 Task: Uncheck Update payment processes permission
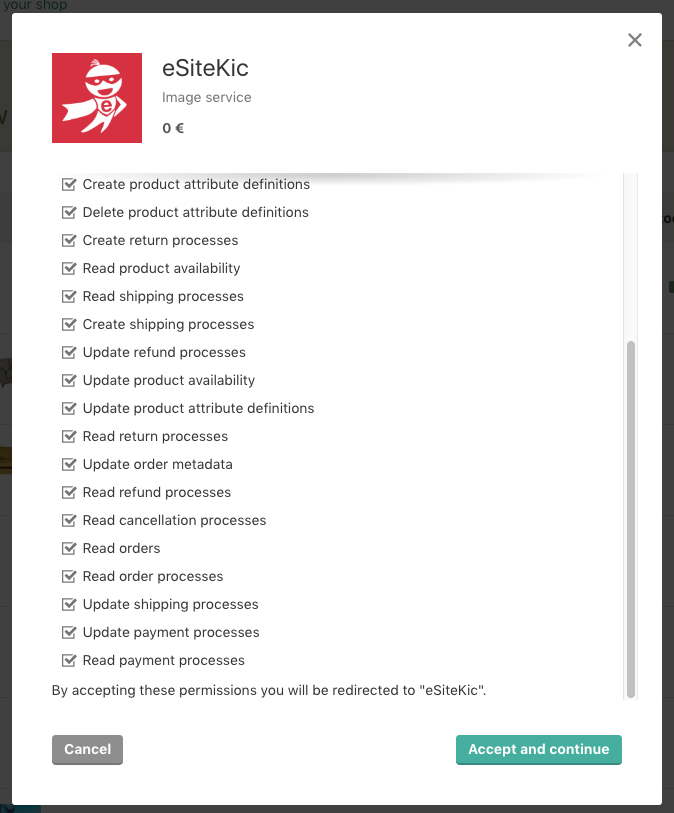pos(69,632)
